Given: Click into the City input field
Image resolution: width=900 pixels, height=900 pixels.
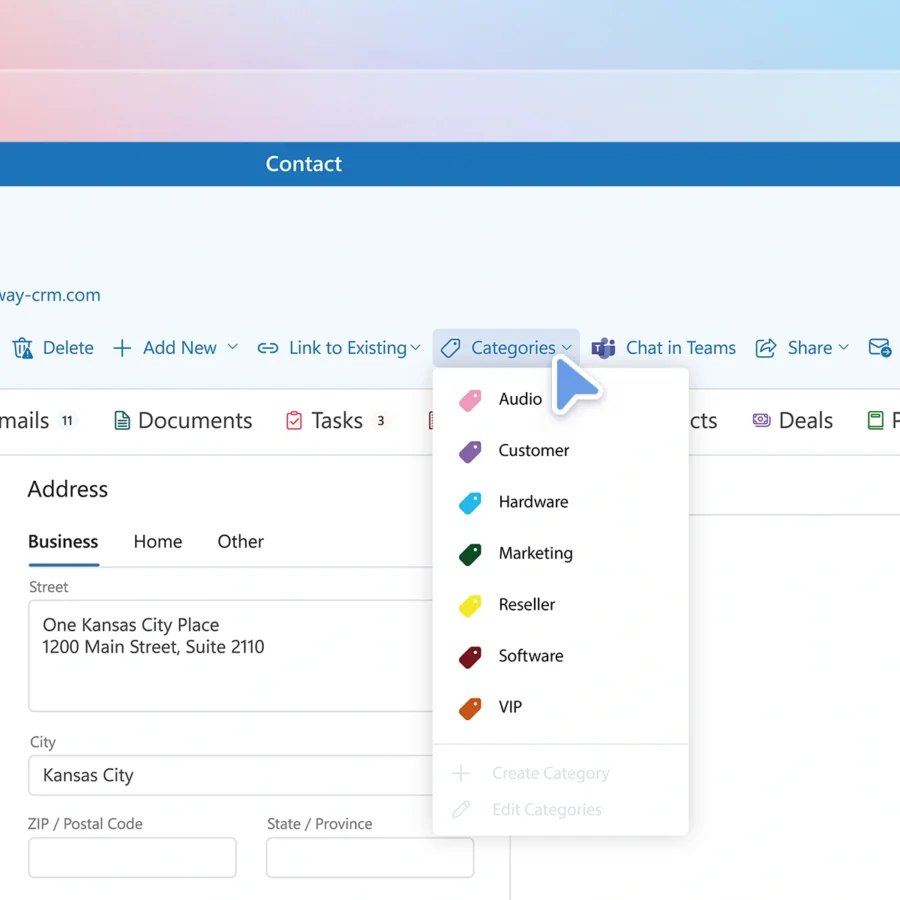Looking at the screenshot, I should pos(230,775).
